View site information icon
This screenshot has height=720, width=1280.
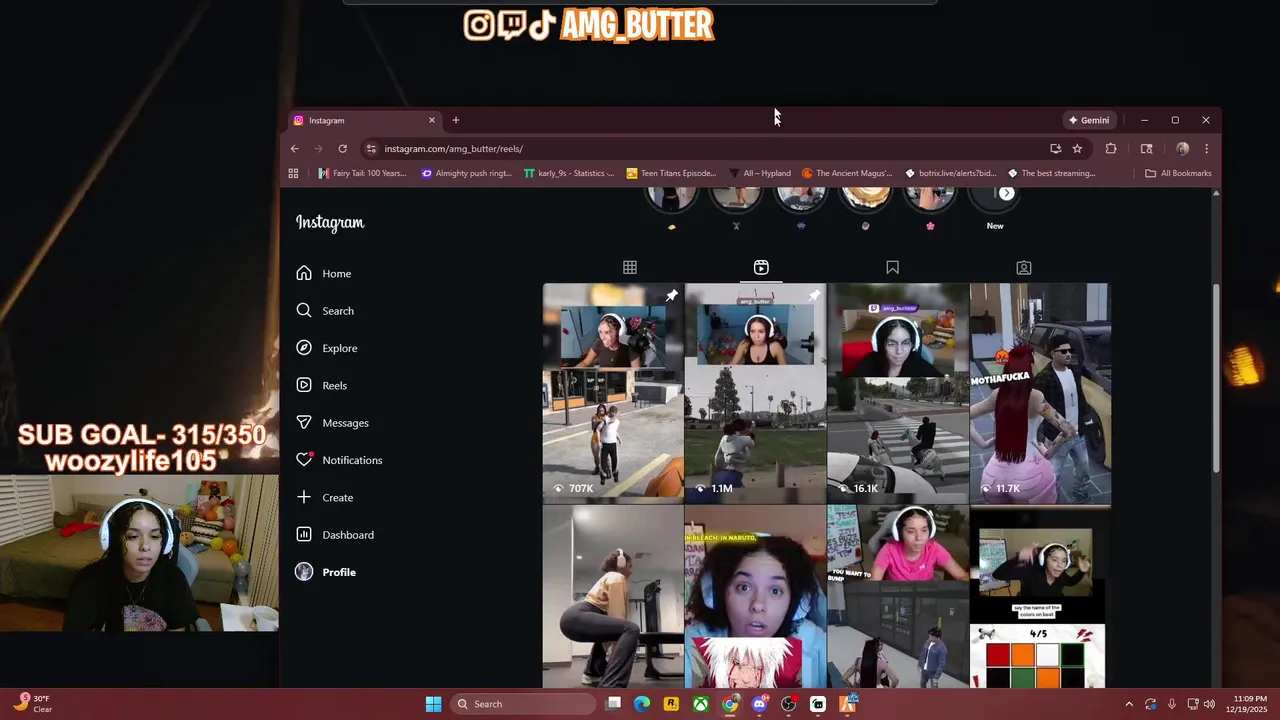[371, 149]
